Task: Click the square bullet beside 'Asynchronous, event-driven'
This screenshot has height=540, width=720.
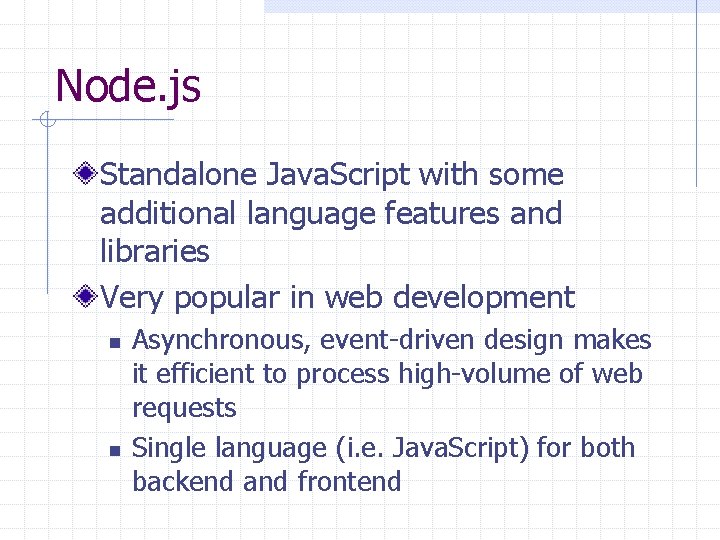Action: coord(115,343)
